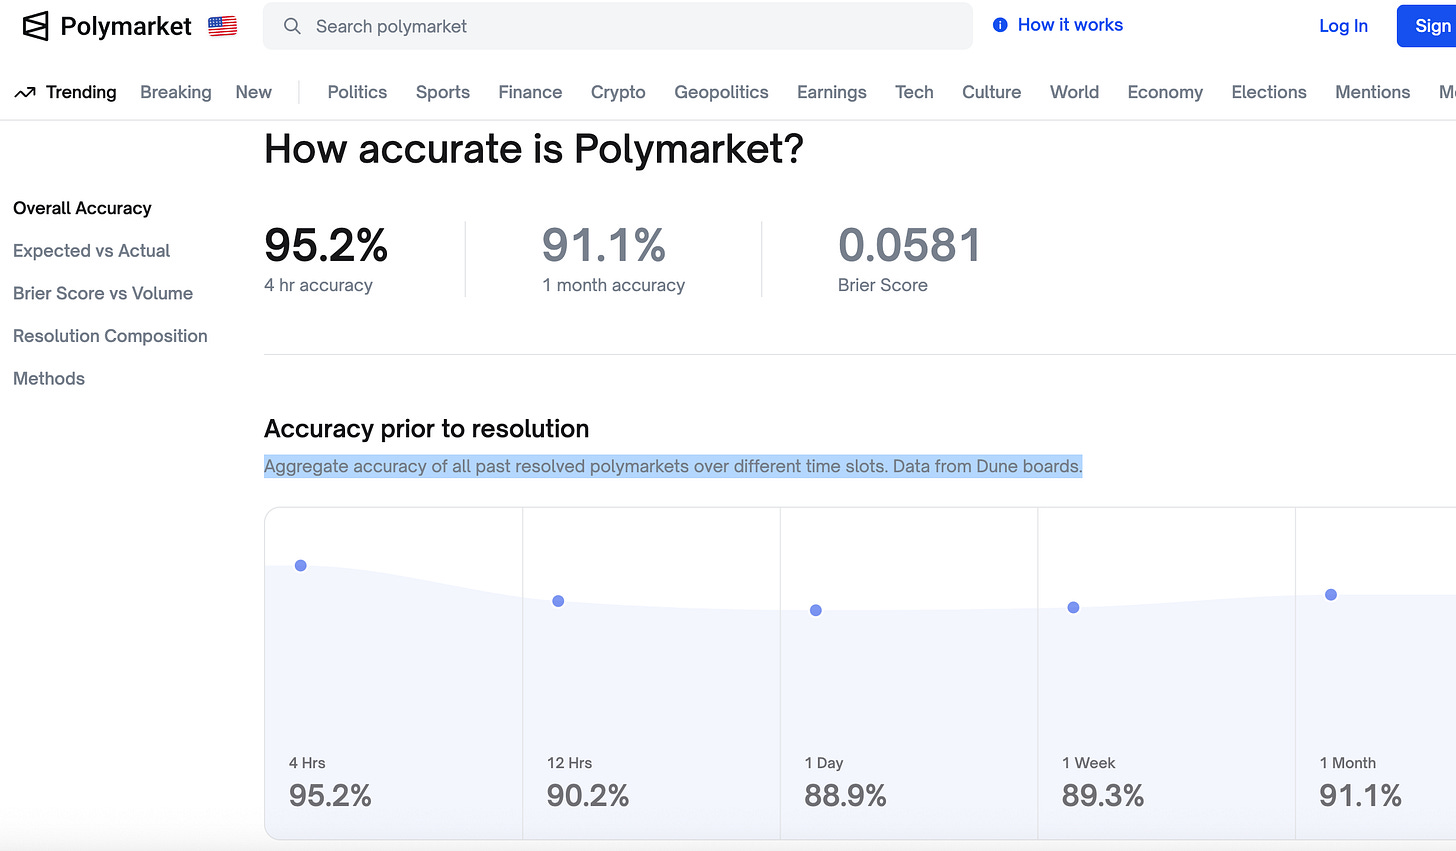Click the 1 Day chart data point
Screen dimensions: 1456x851
click(x=816, y=610)
